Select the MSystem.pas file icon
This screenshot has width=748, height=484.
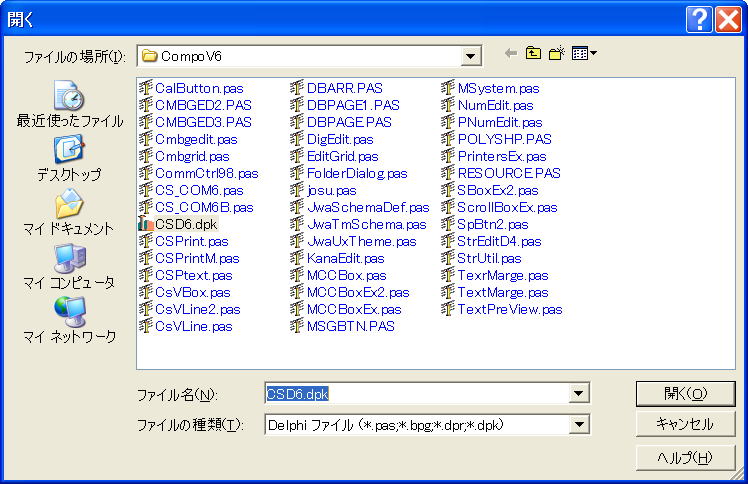click(x=448, y=88)
